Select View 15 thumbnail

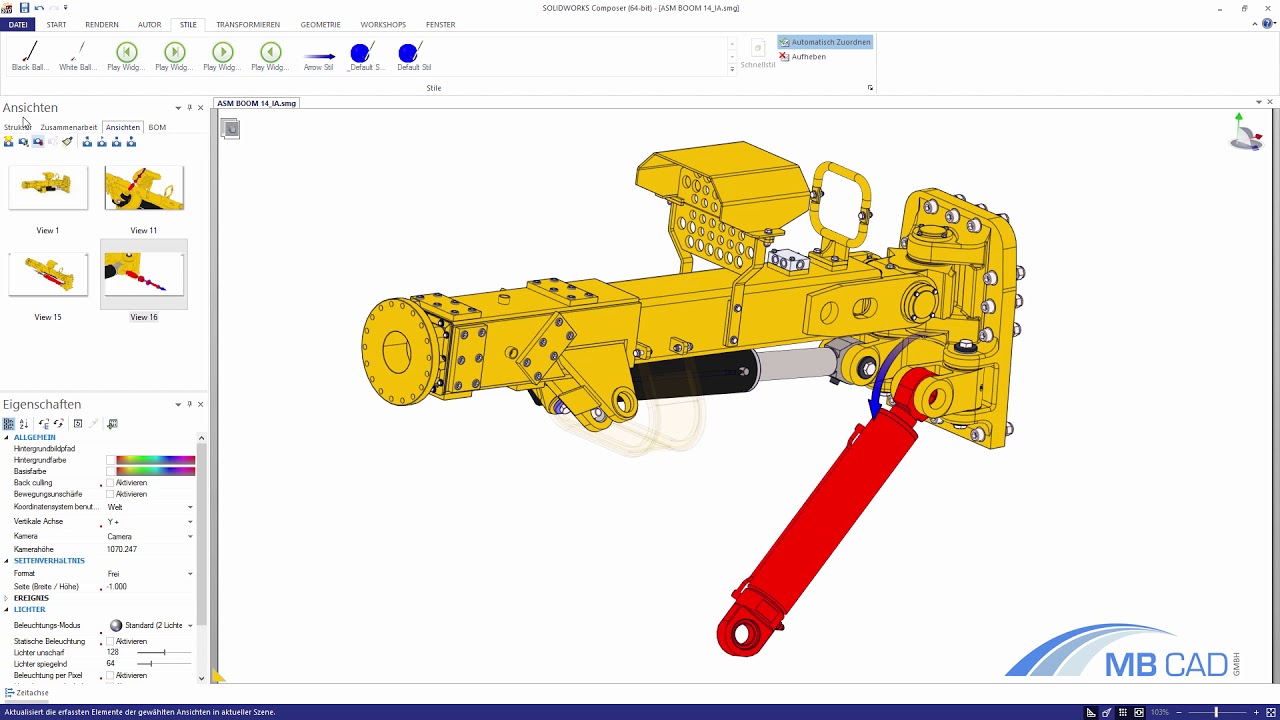tap(48, 274)
